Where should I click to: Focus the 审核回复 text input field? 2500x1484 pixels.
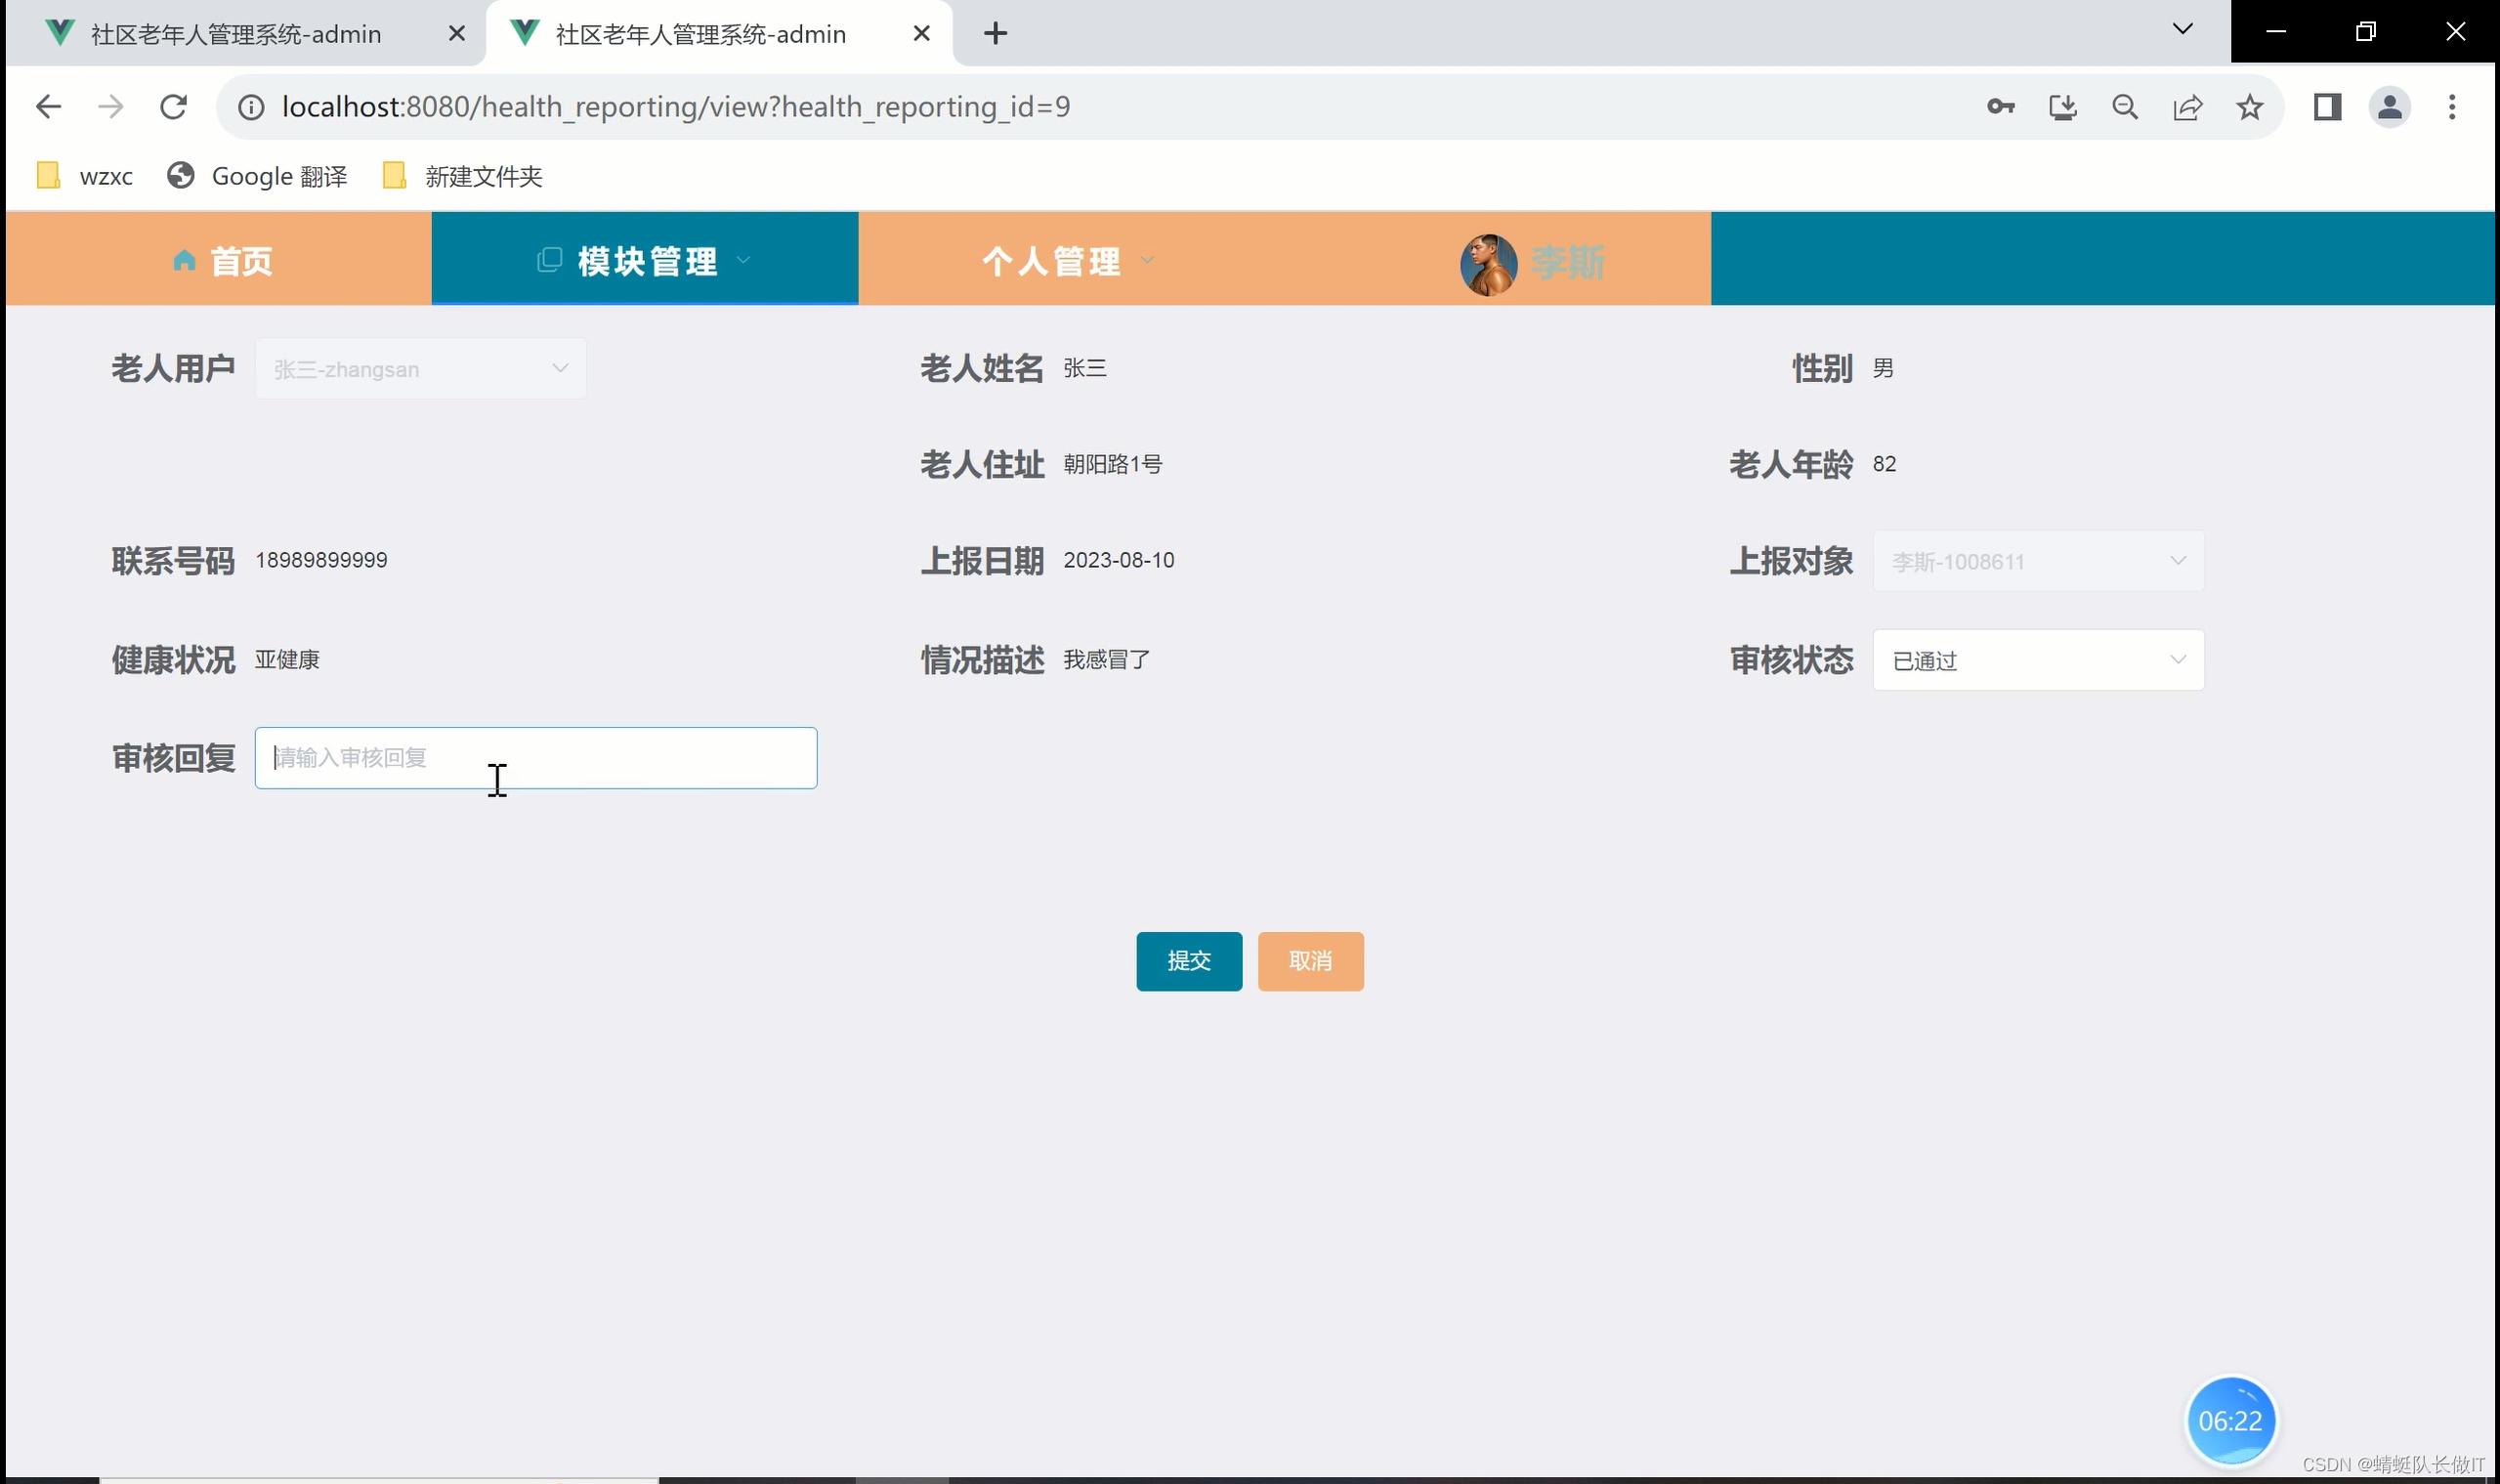(x=535, y=758)
